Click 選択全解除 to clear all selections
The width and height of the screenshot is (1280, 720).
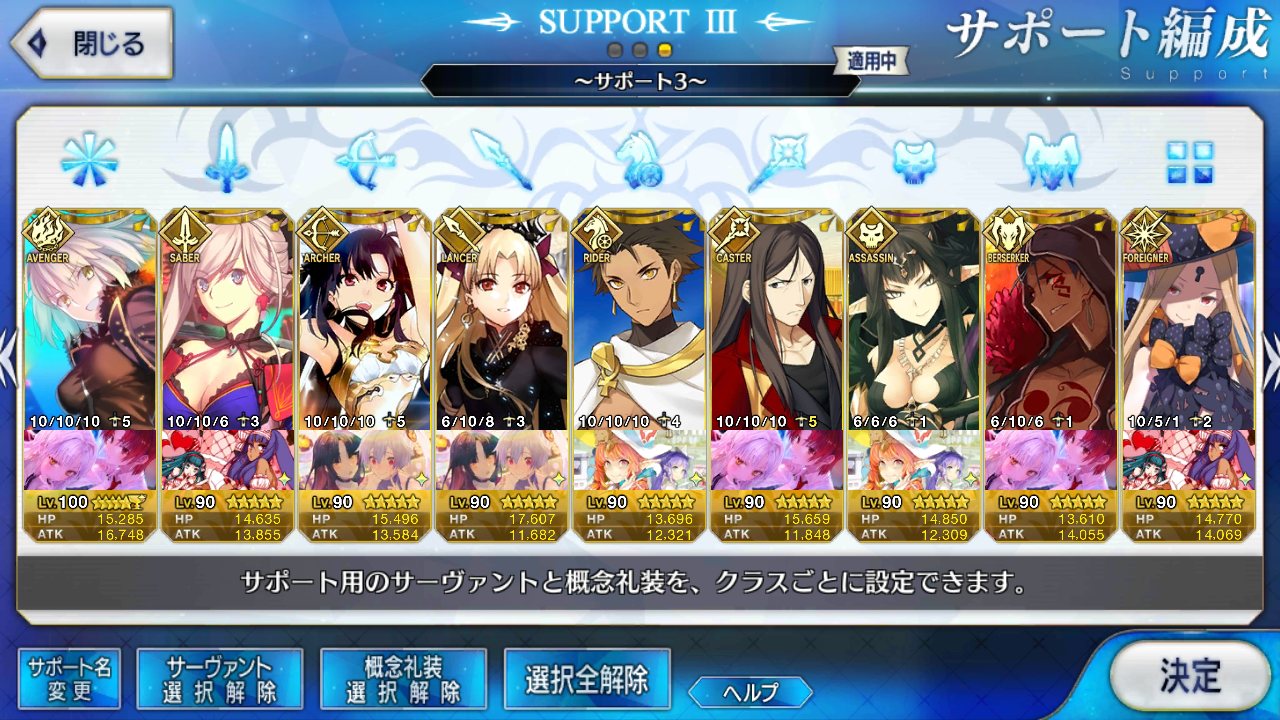tap(587, 679)
